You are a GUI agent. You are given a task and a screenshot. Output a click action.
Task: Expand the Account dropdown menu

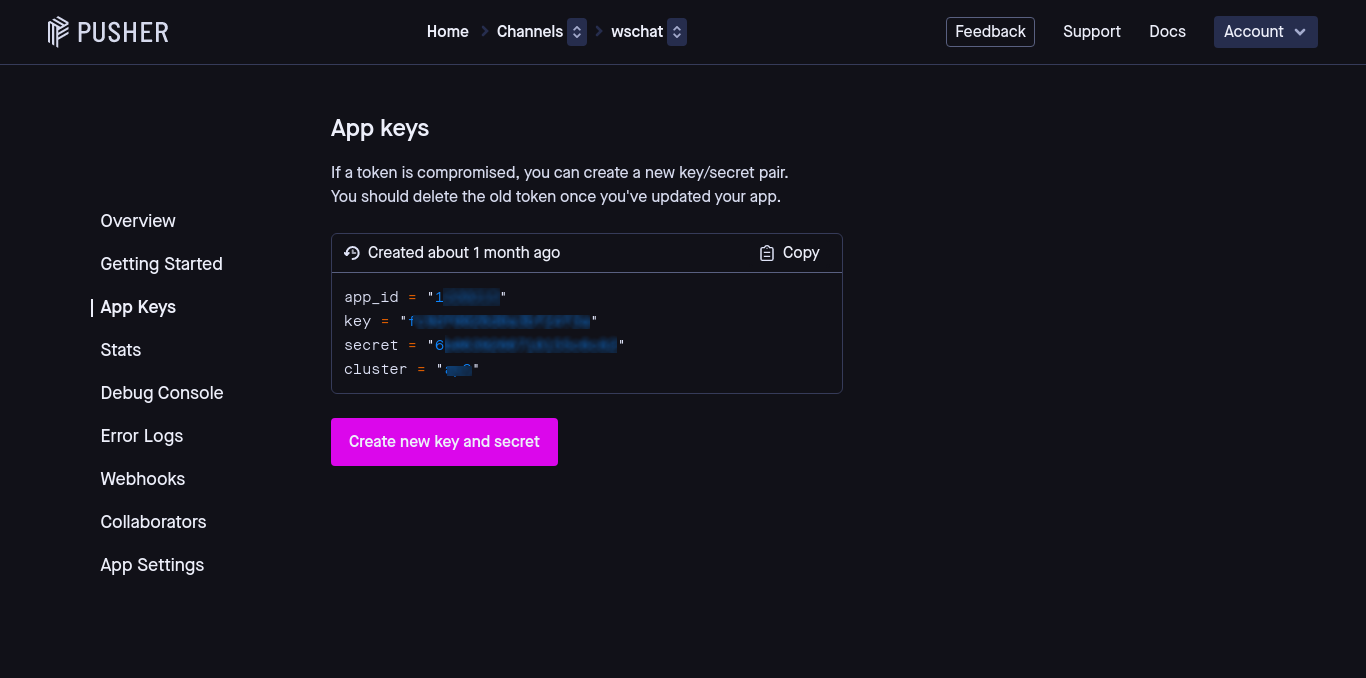coord(1265,32)
